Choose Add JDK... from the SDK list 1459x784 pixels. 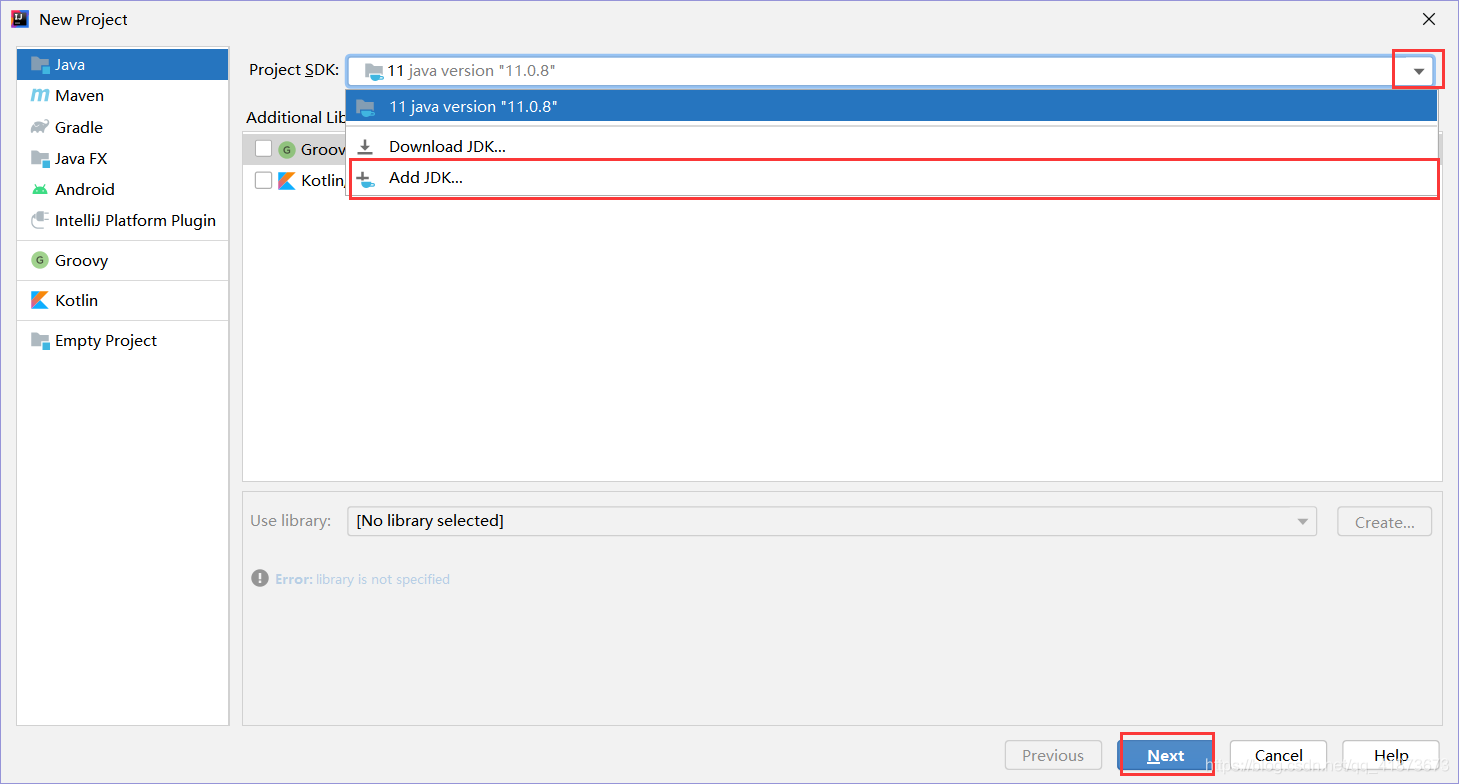tap(893, 179)
